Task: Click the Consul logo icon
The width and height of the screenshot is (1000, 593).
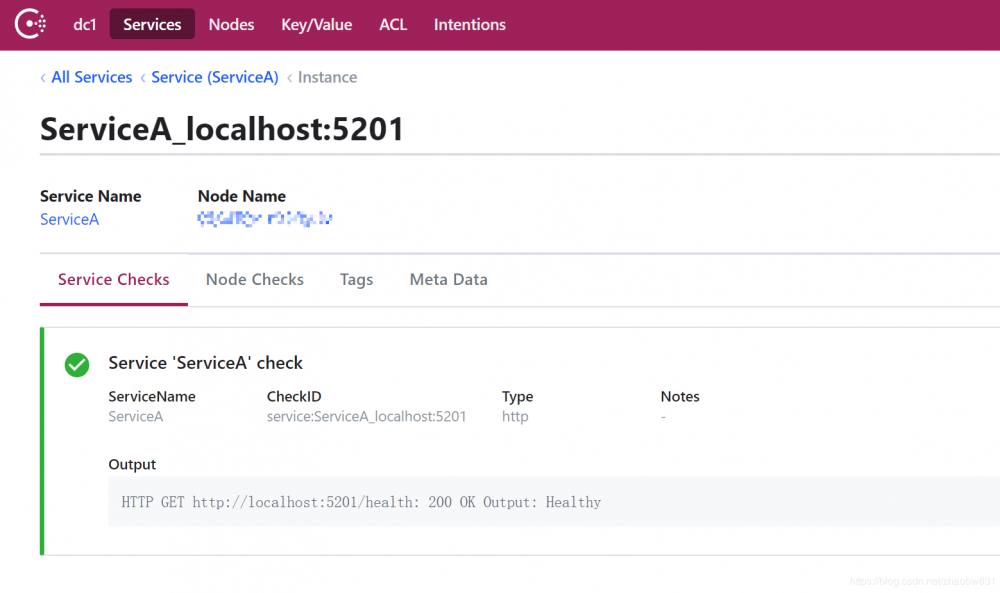Action: [30, 24]
